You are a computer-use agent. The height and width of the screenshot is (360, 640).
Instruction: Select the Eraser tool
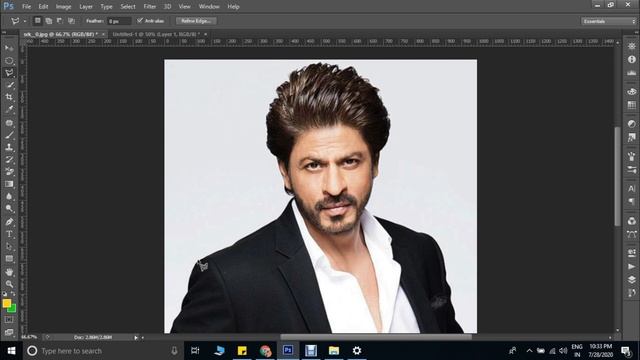coord(9,172)
